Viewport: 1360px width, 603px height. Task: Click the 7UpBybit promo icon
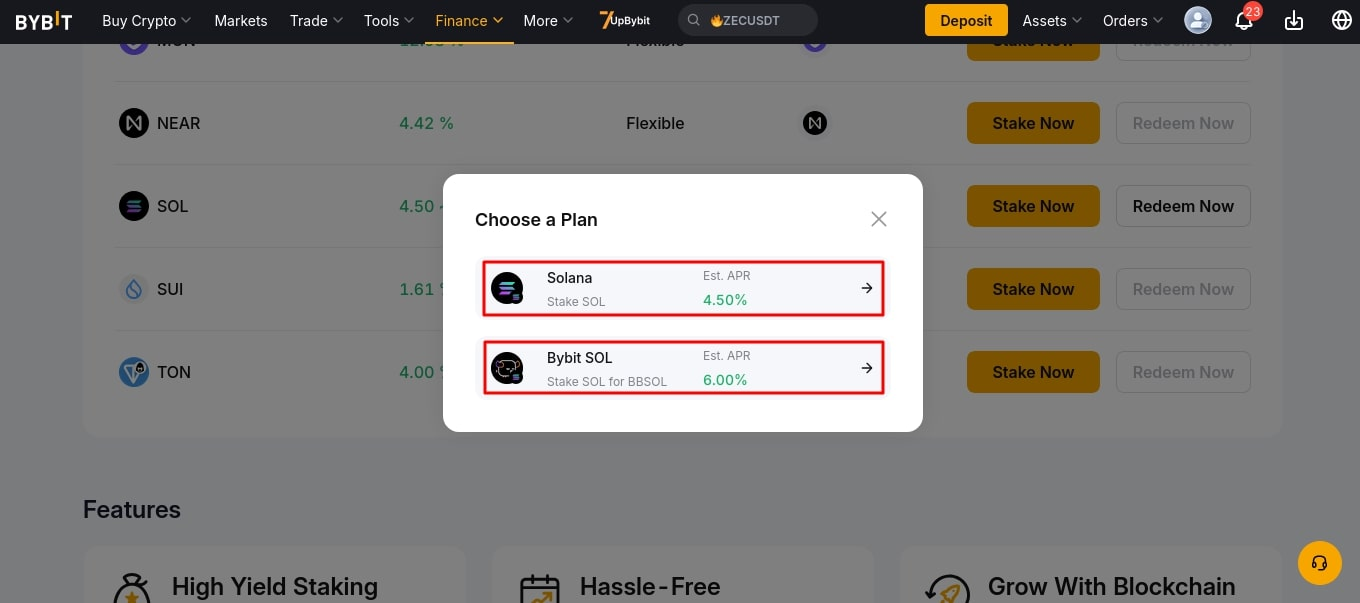tap(625, 20)
